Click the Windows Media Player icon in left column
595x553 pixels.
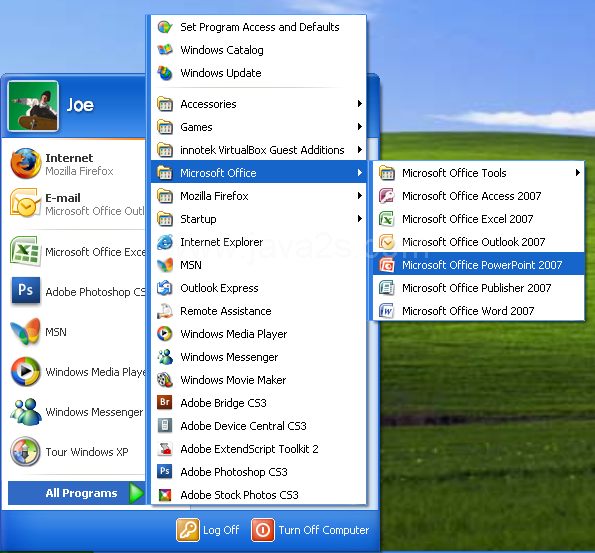[x=25, y=371]
